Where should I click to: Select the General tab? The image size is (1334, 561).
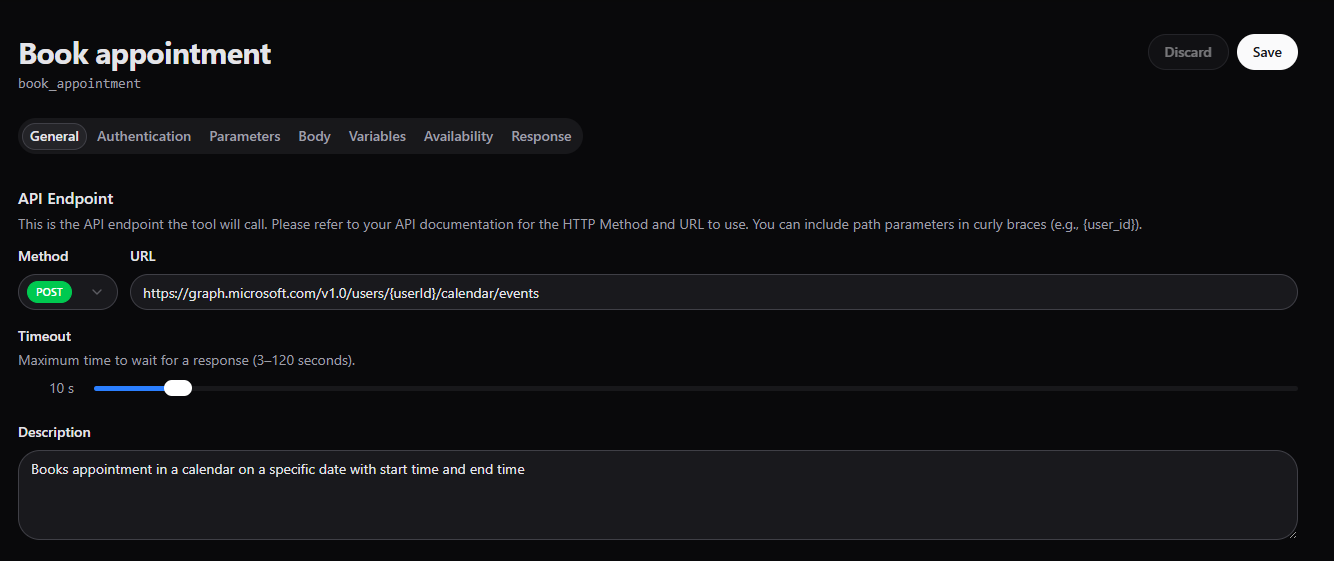click(x=54, y=136)
